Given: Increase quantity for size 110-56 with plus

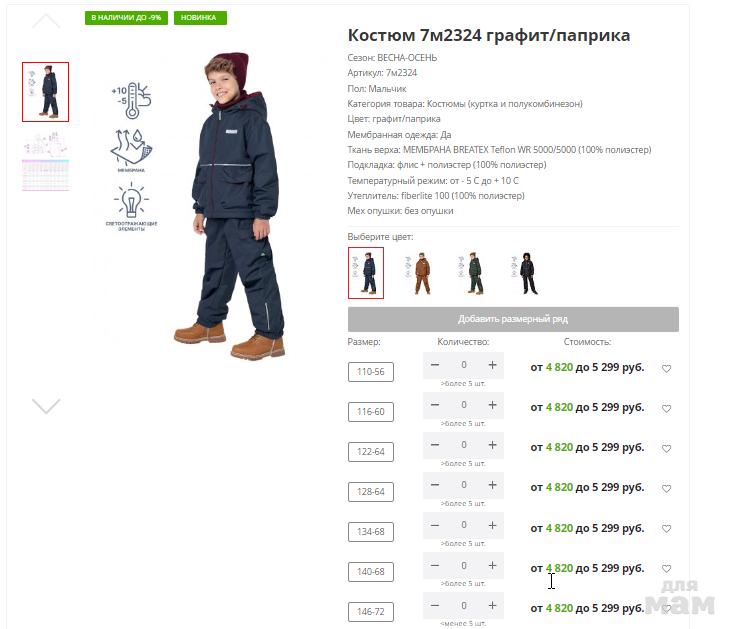Looking at the screenshot, I should tap(492, 365).
